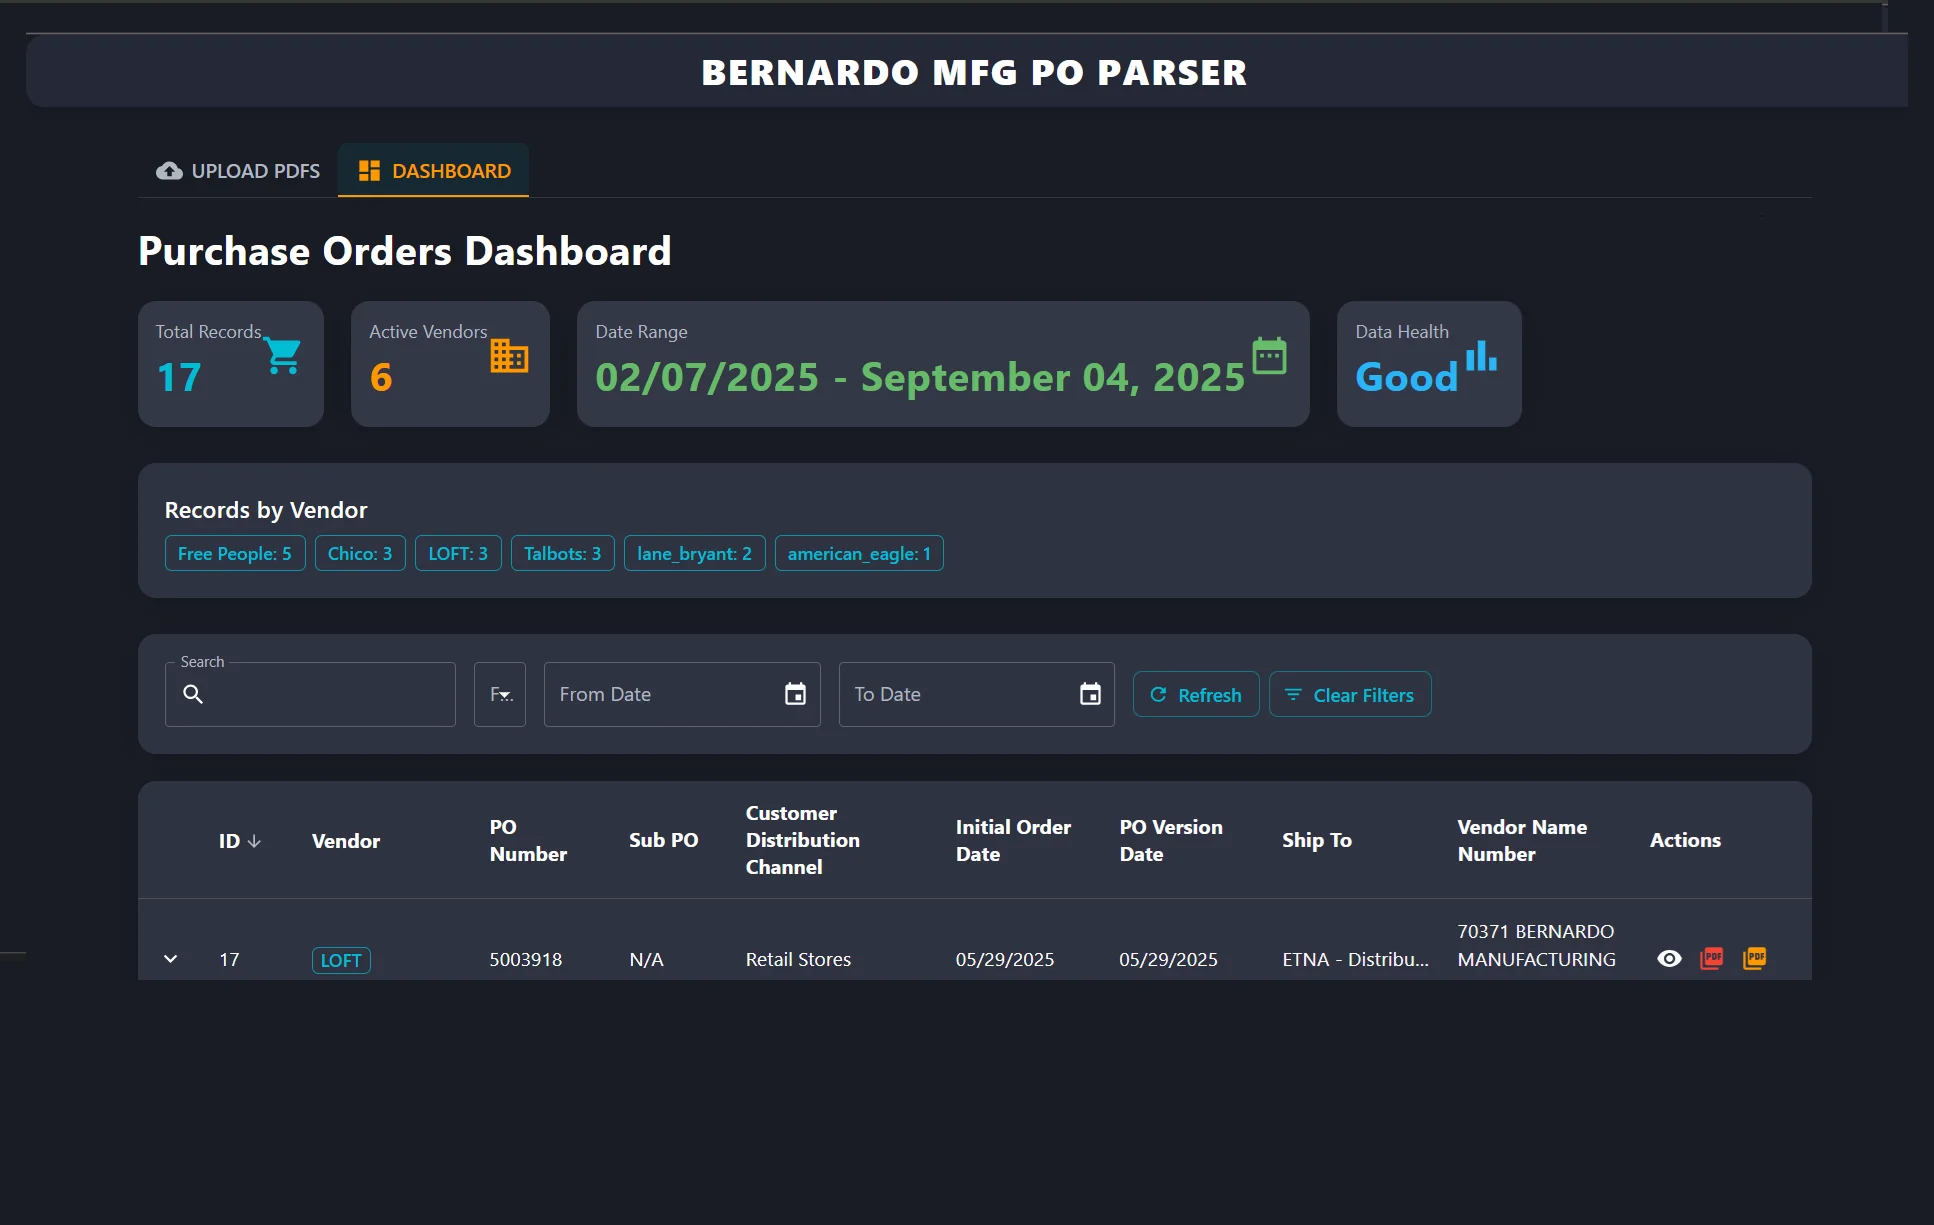Filter by Talbots: 3 chip
1934x1225 pixels.
click(x=563, y=554)
